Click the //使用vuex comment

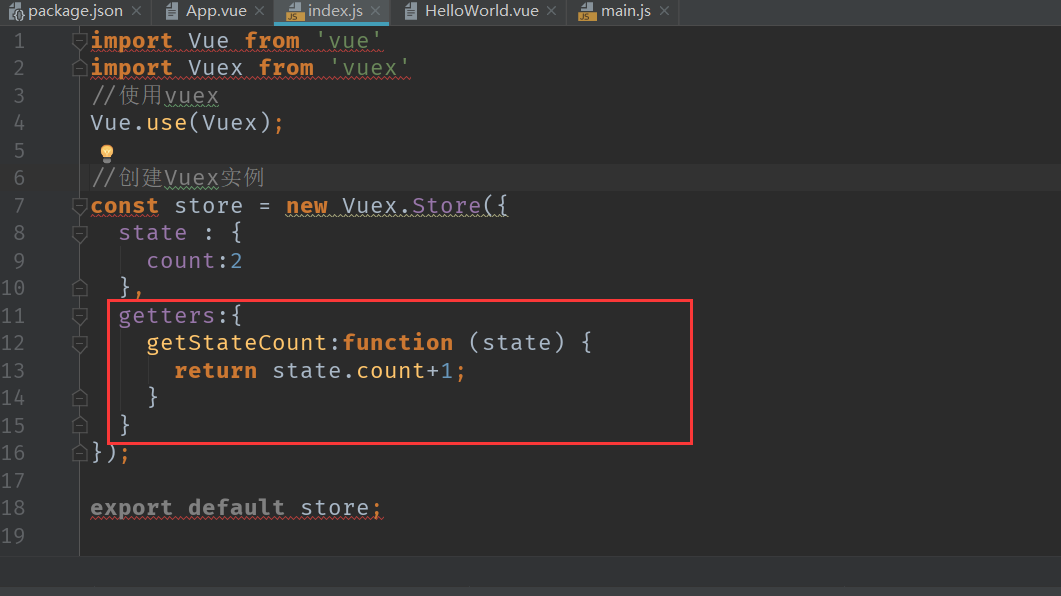tap(155, 96)
